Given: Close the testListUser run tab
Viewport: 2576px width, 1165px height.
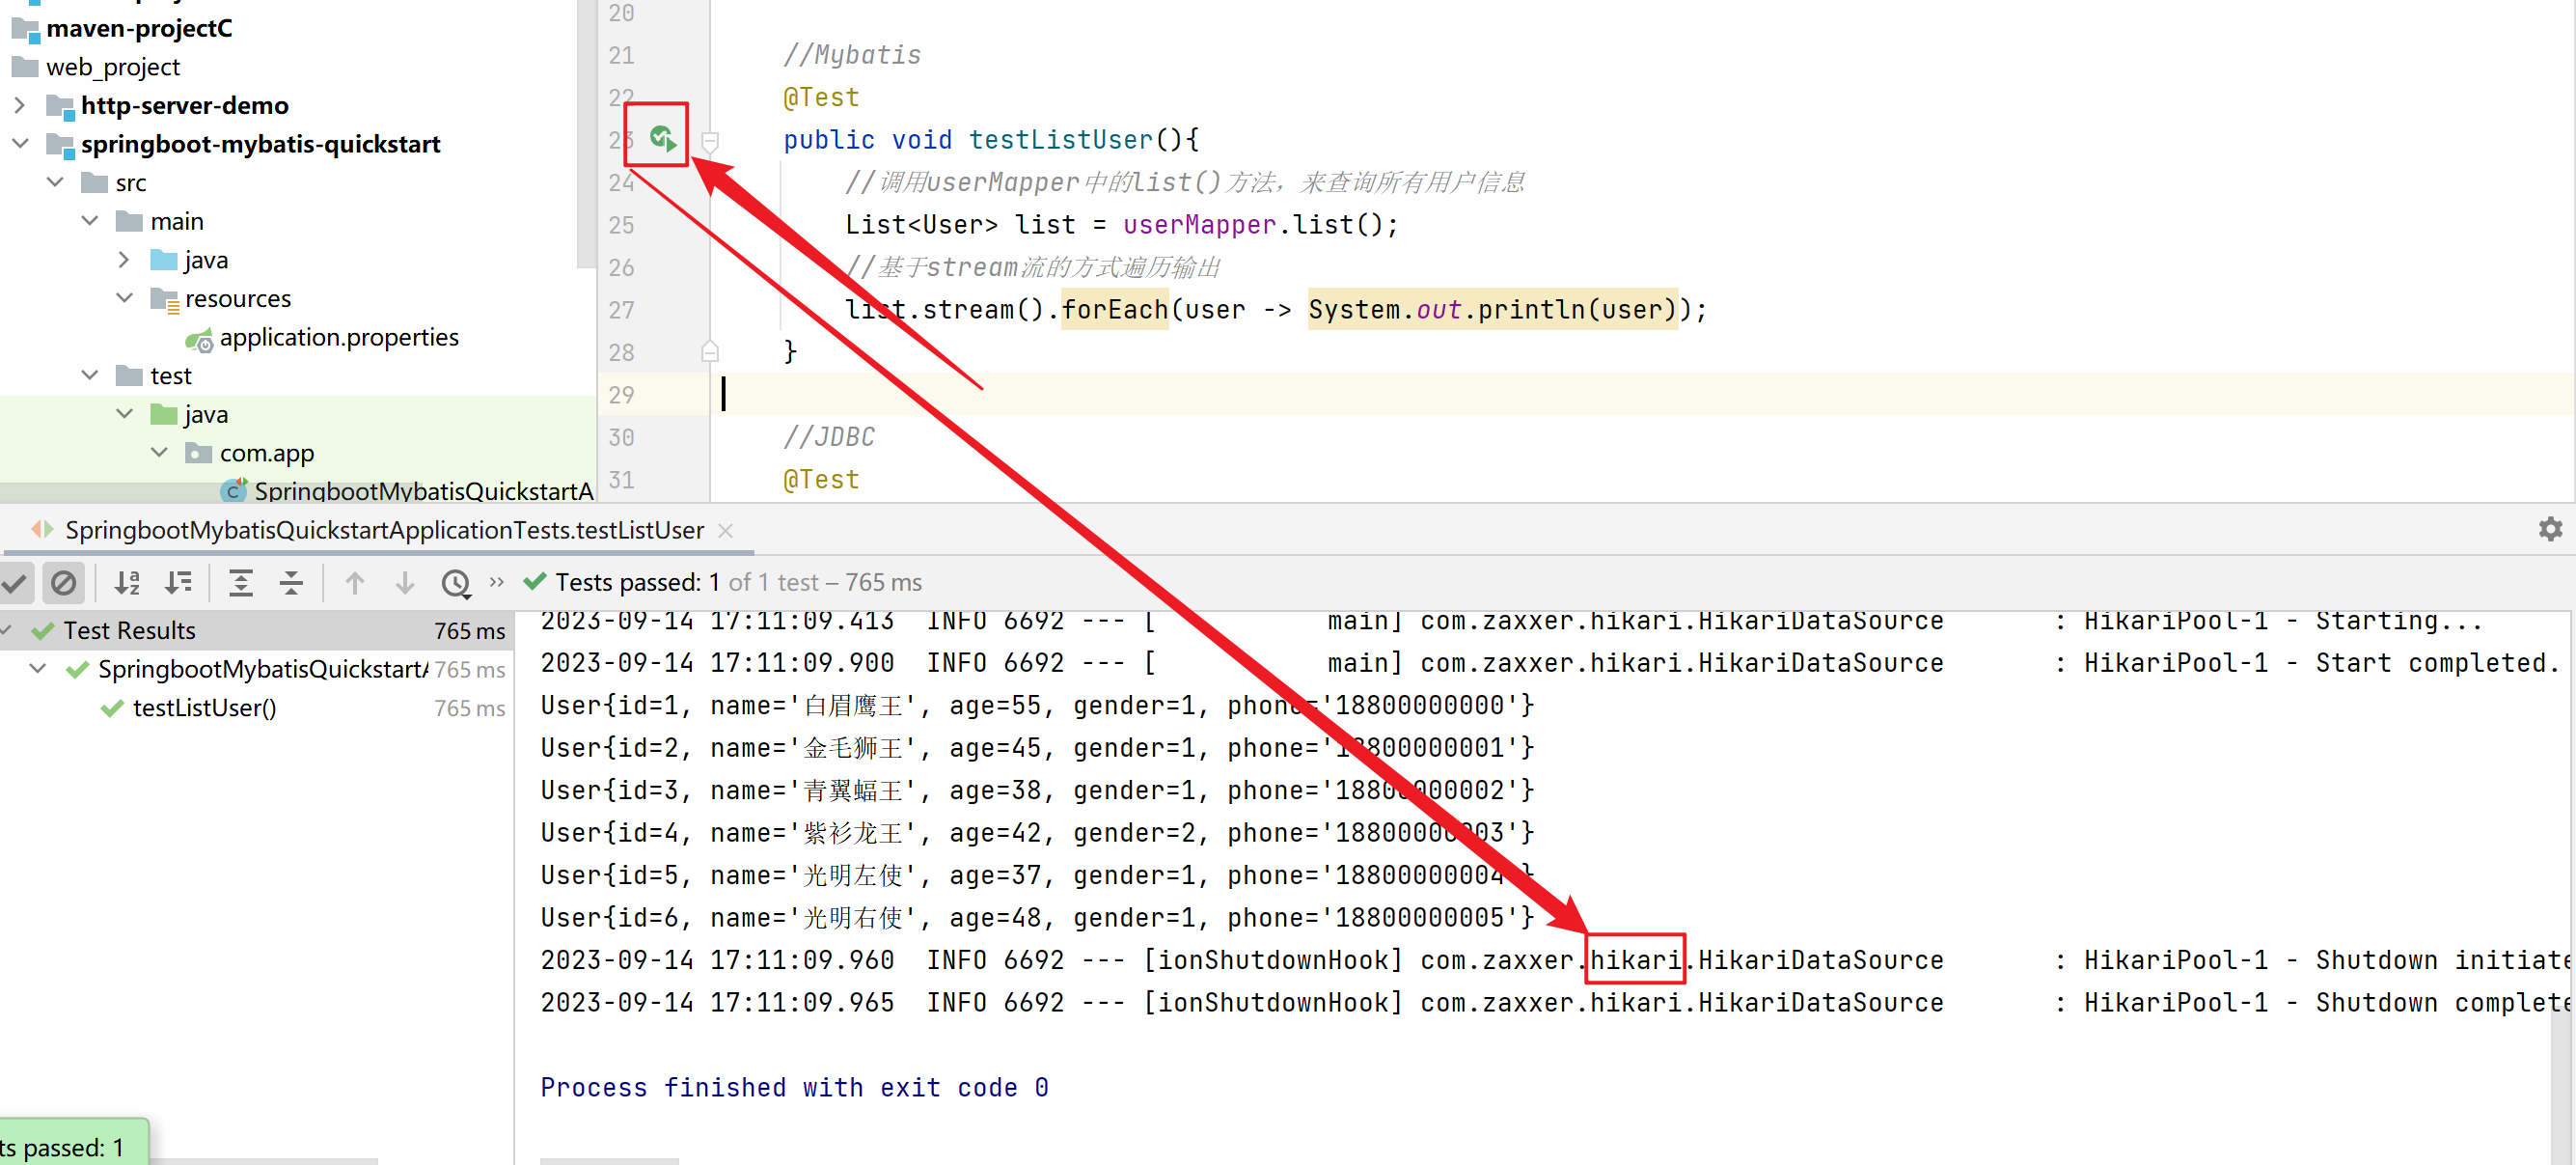Looking at the screenshot, I should [x=726, y=531].
